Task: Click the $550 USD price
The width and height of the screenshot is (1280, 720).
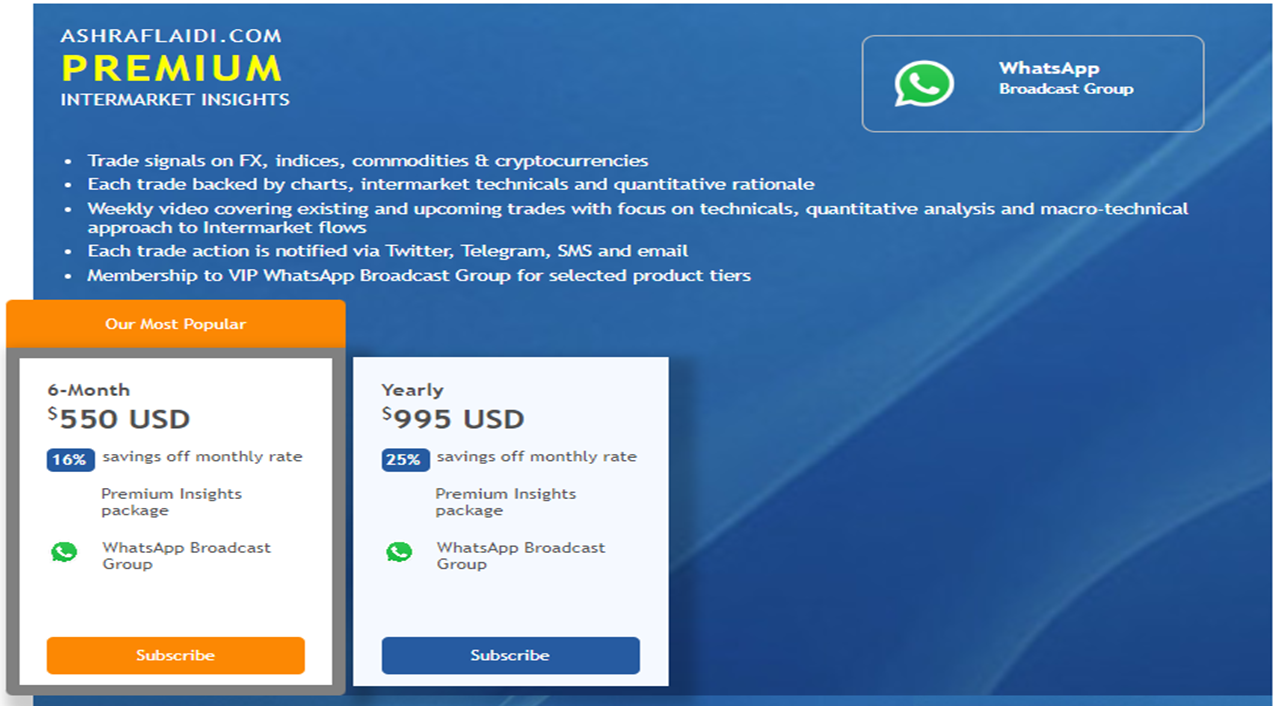Action: 119,419
